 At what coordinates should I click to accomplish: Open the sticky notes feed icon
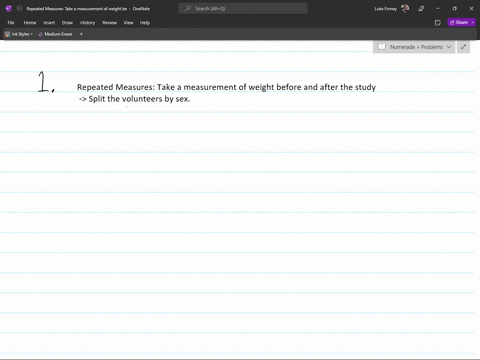click(438, 23)
